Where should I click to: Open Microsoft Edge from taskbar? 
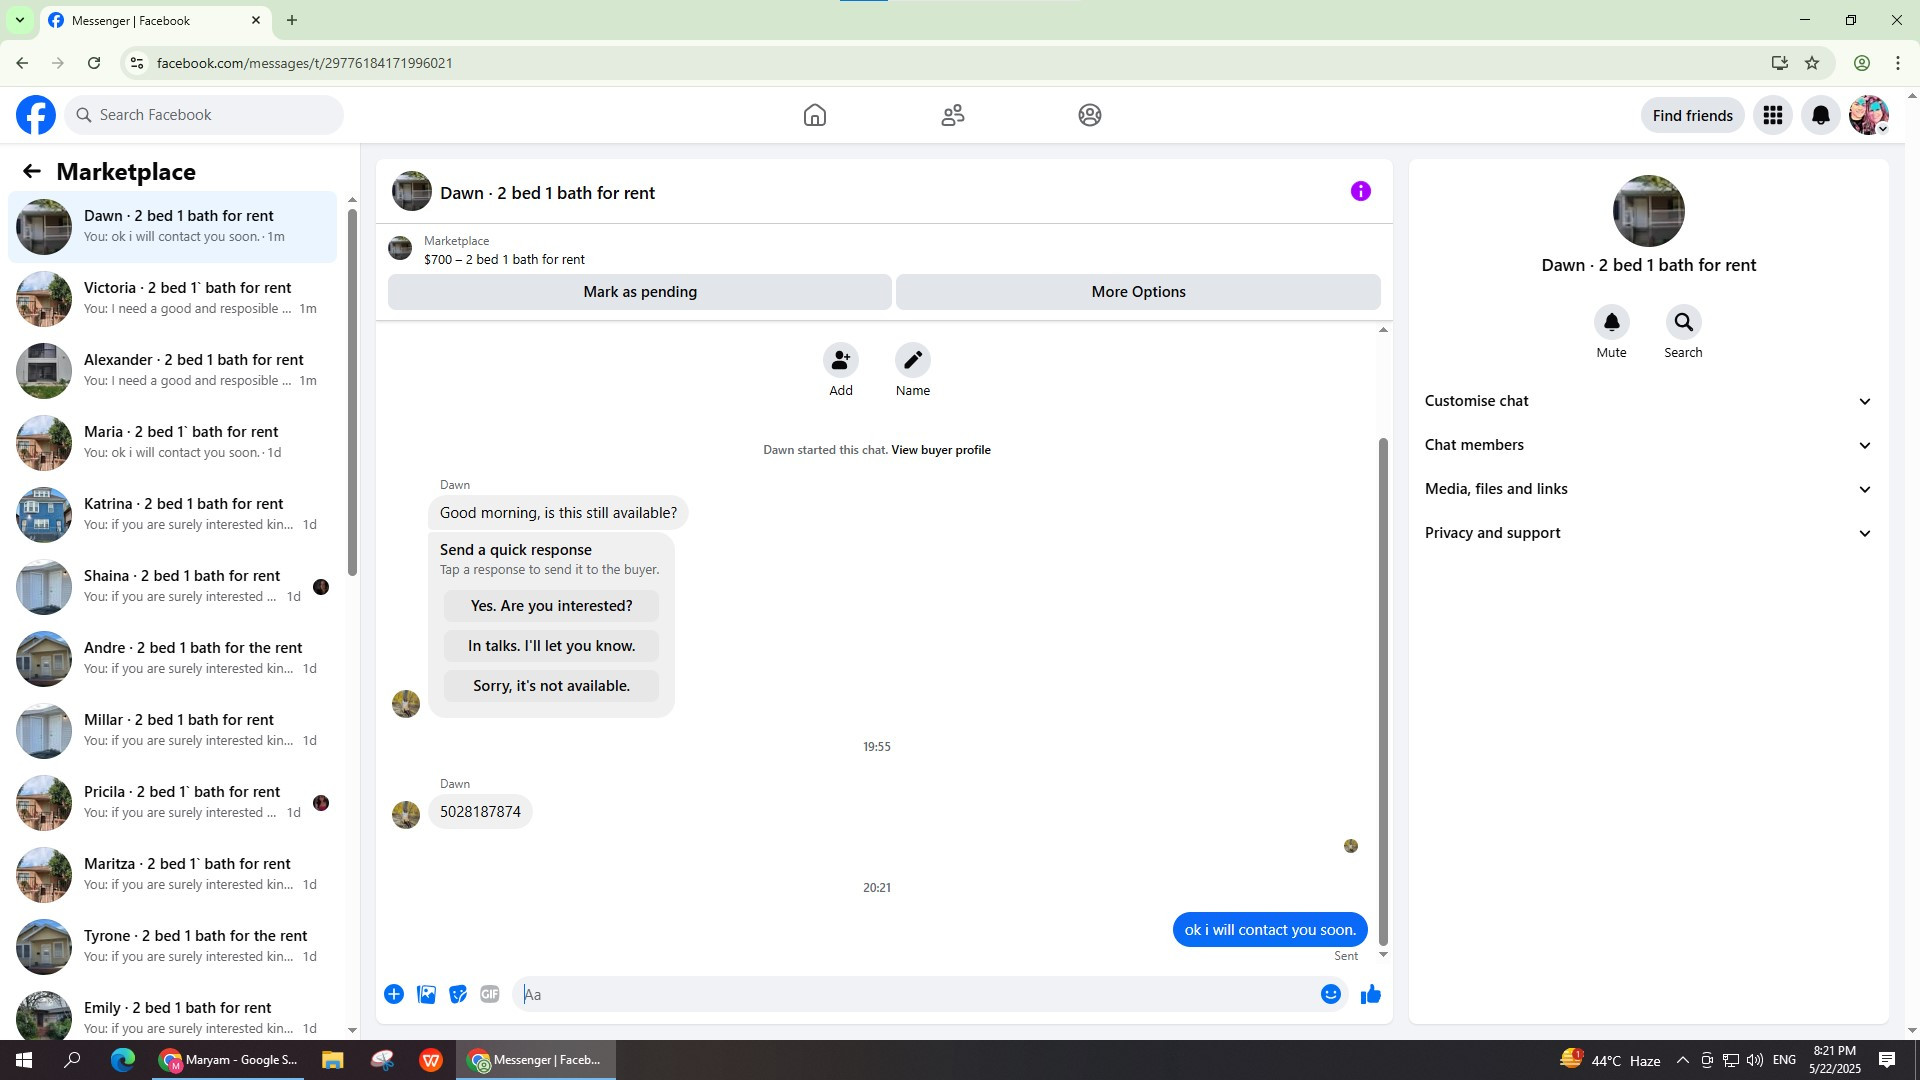tap(123, 1060)
